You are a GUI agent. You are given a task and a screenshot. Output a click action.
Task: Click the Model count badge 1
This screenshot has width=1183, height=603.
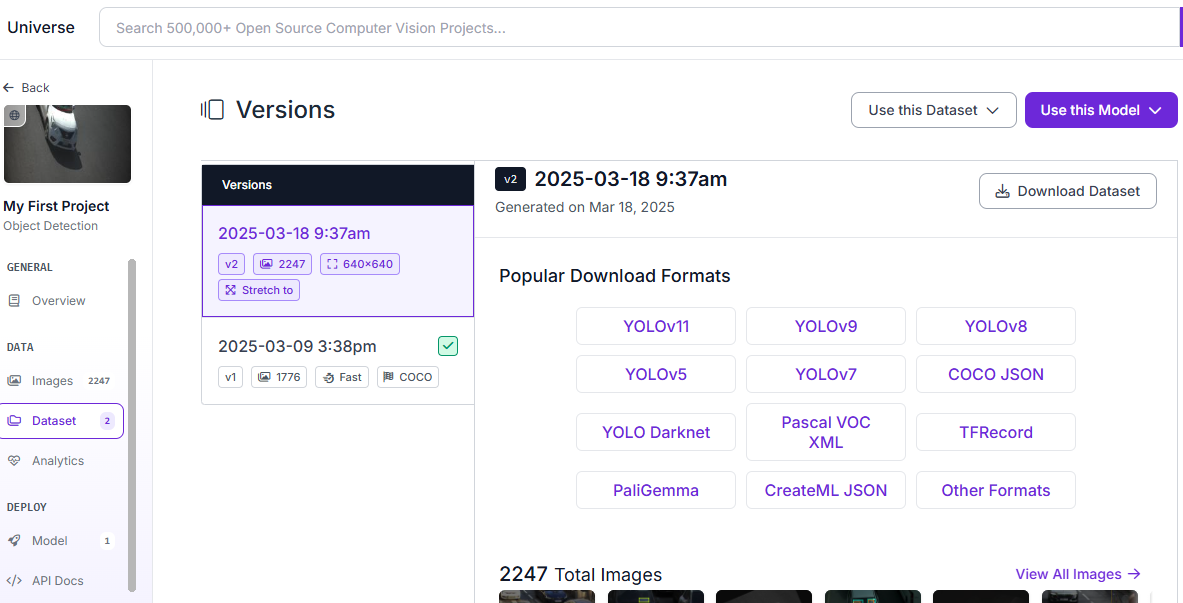tap(107, 541)
